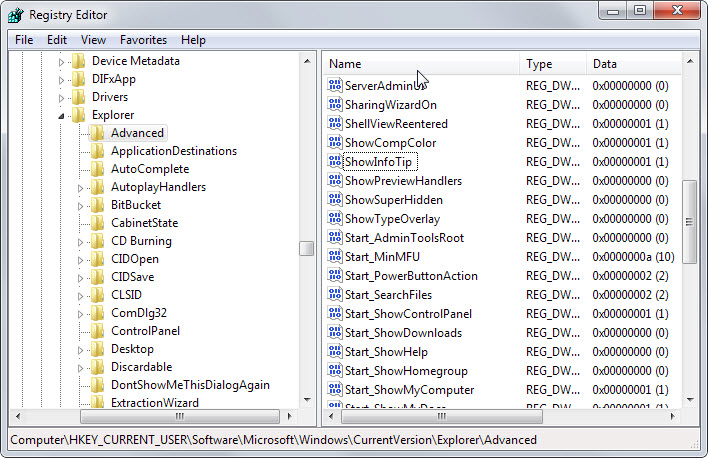This screenshot has width=708, height=458.
Task: Click the DWORD icon beside Start_ShowDownloads
Action: [335, 332]
